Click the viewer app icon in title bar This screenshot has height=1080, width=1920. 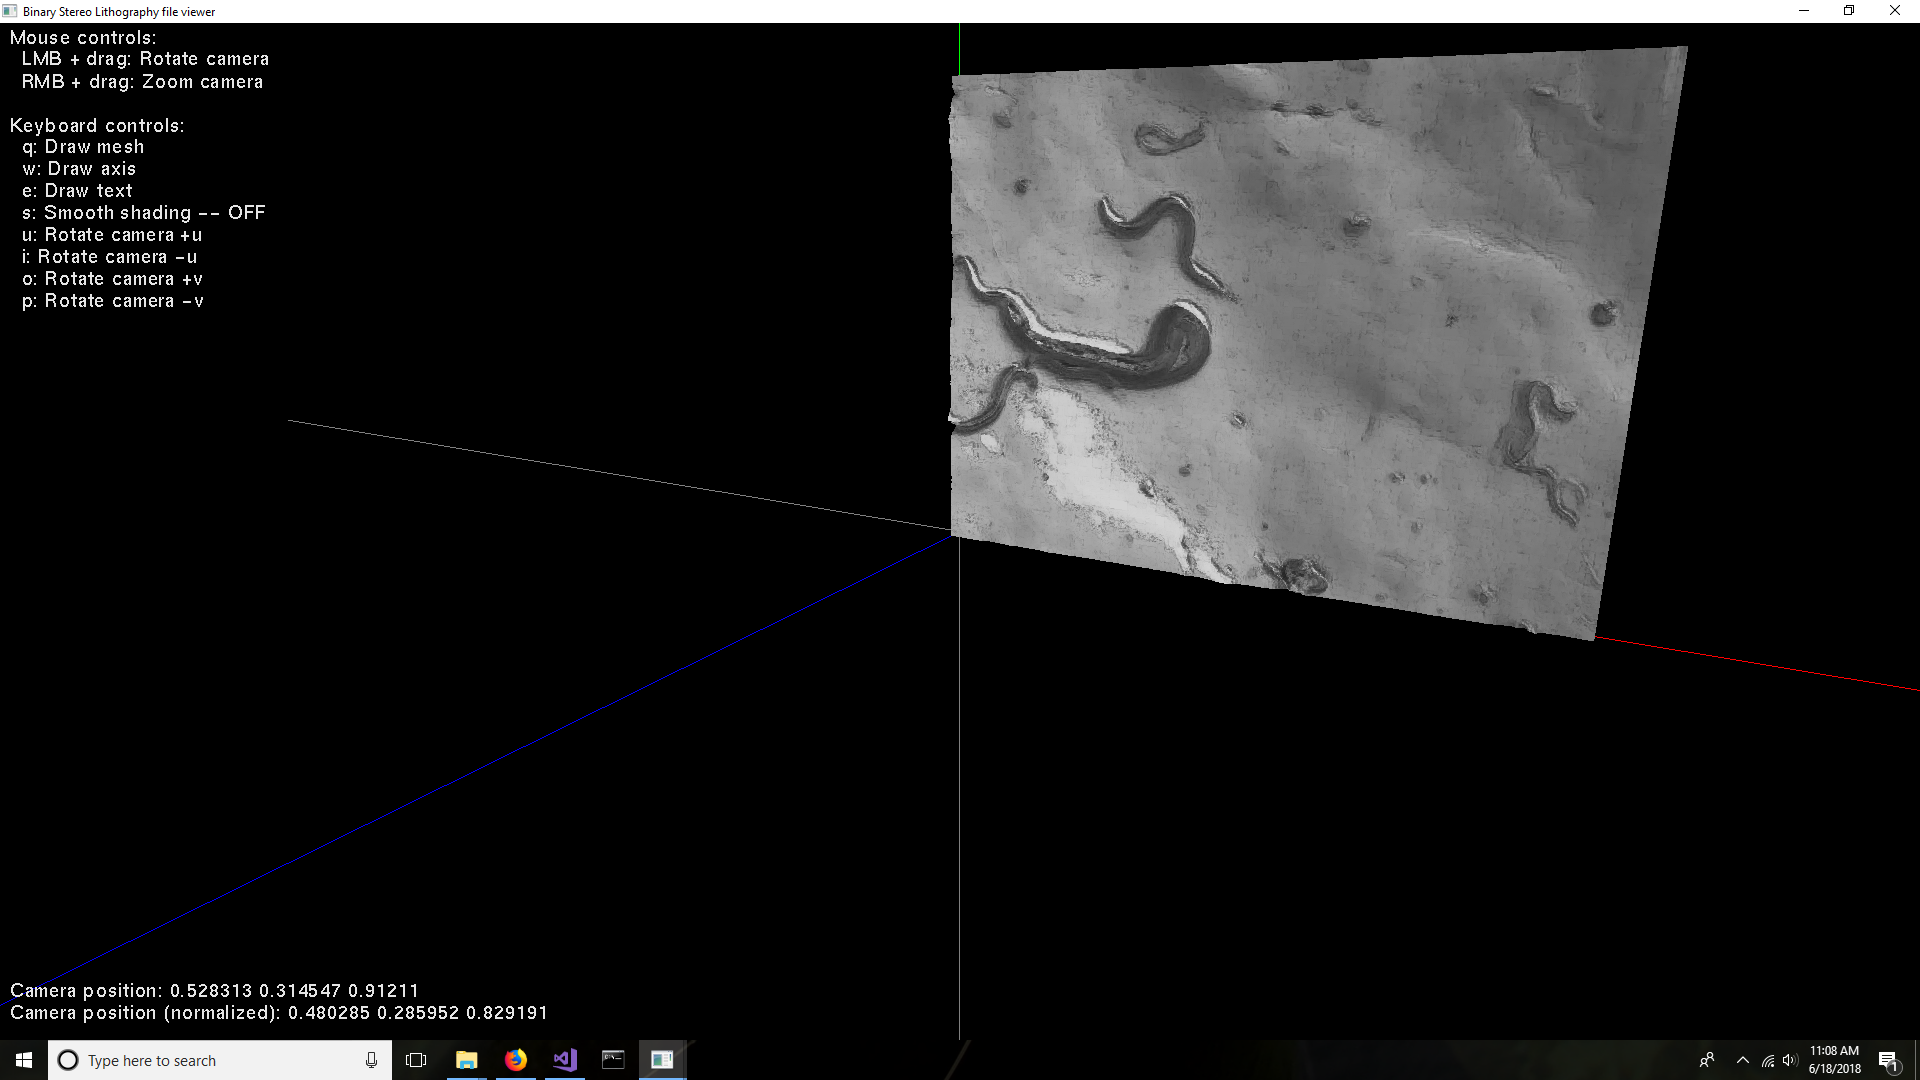10,11
